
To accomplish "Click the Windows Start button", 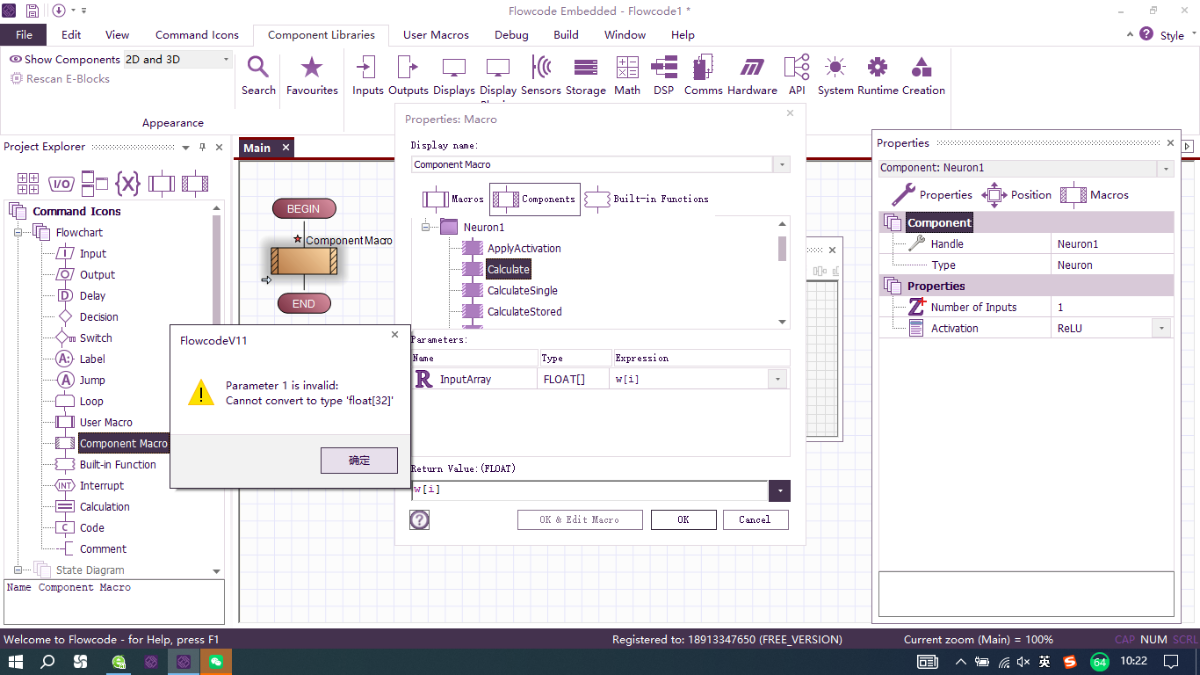I will point(15,661).
